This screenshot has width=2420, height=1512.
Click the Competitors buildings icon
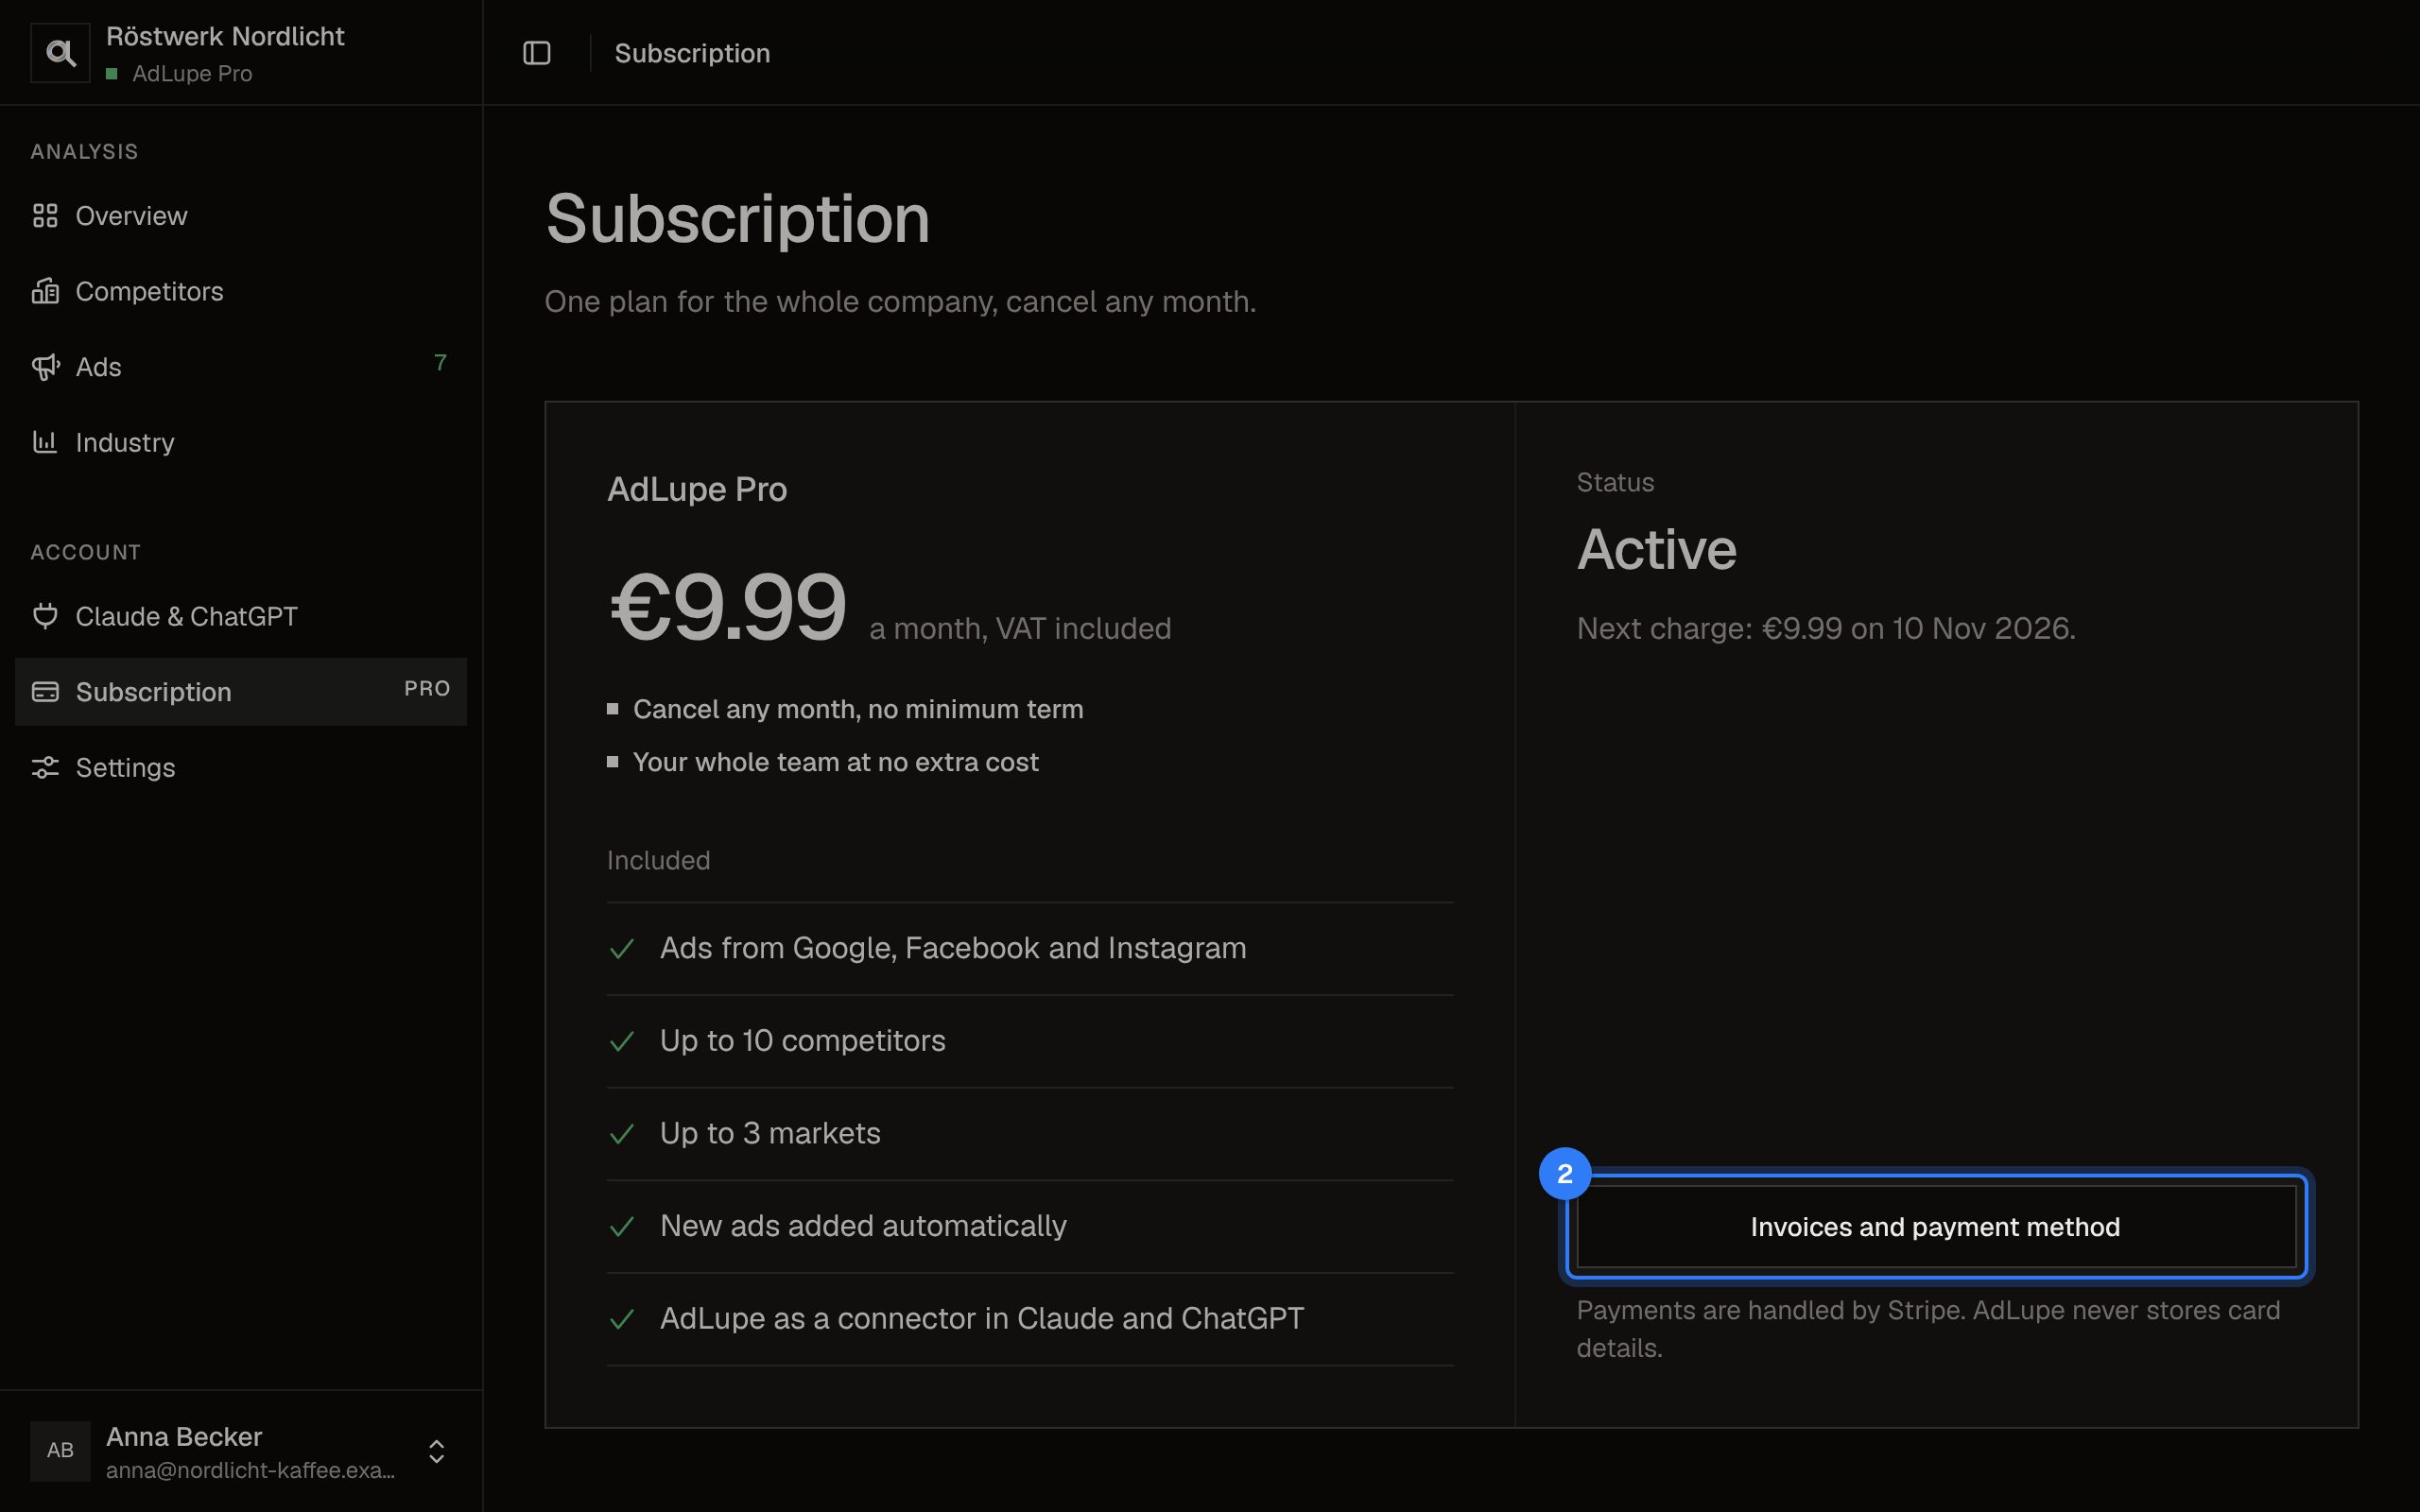click(45, 291)
